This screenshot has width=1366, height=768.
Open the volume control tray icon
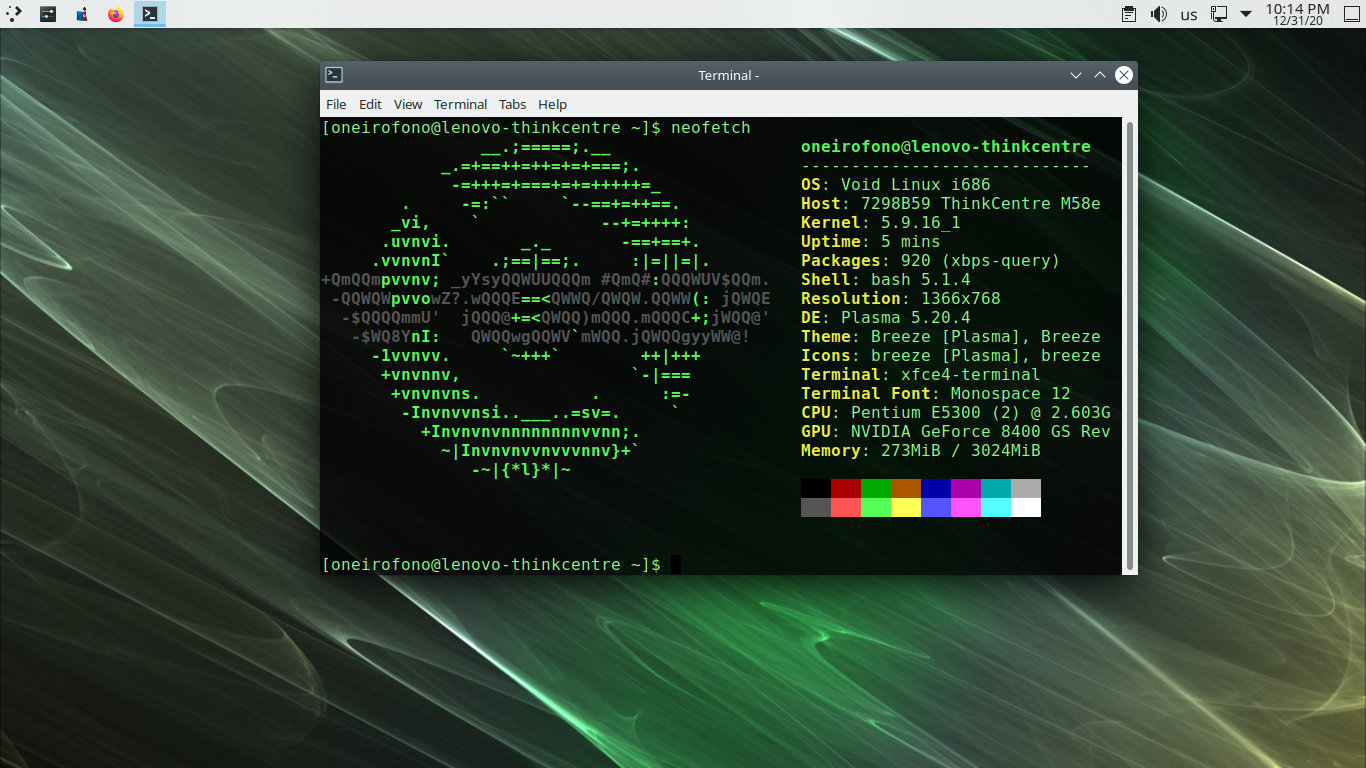pyautogui.click(x=1159, y=14)
